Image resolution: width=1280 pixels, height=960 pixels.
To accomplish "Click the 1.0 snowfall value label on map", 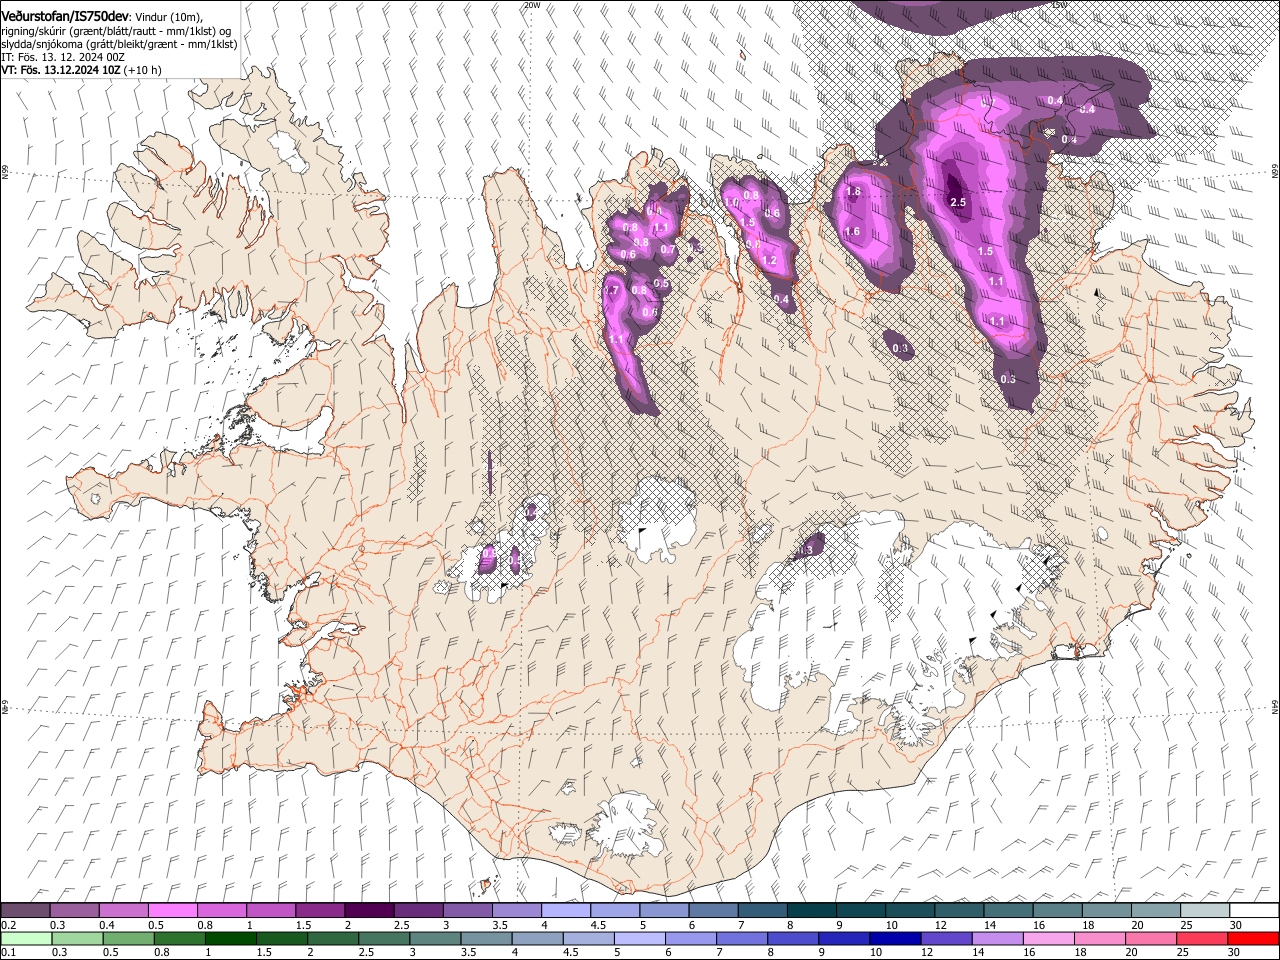I will pyautogui.click(x=731, y=203).
